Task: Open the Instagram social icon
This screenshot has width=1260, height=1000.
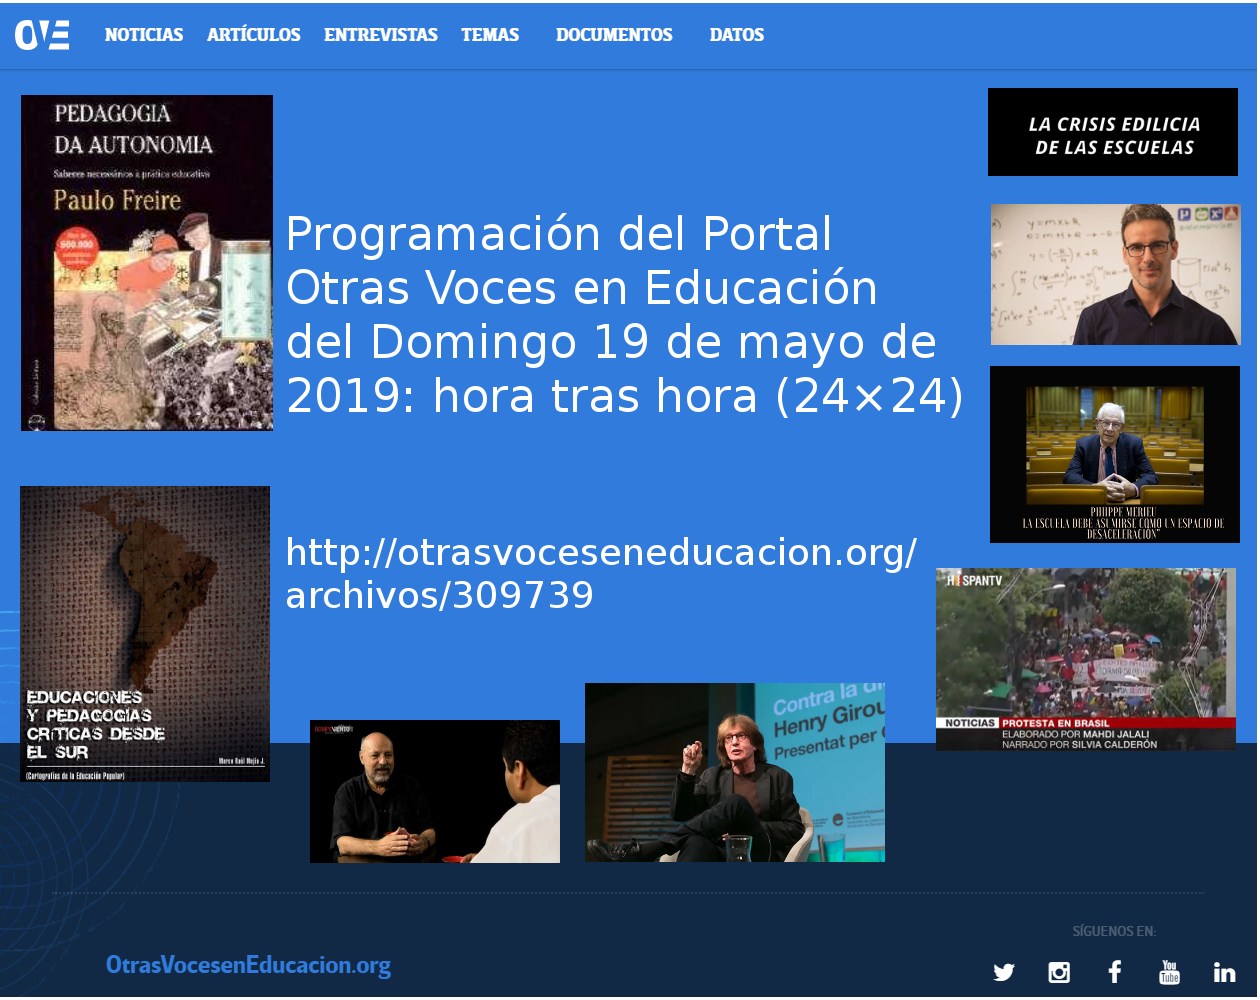Action: [x=1059, y=972]
